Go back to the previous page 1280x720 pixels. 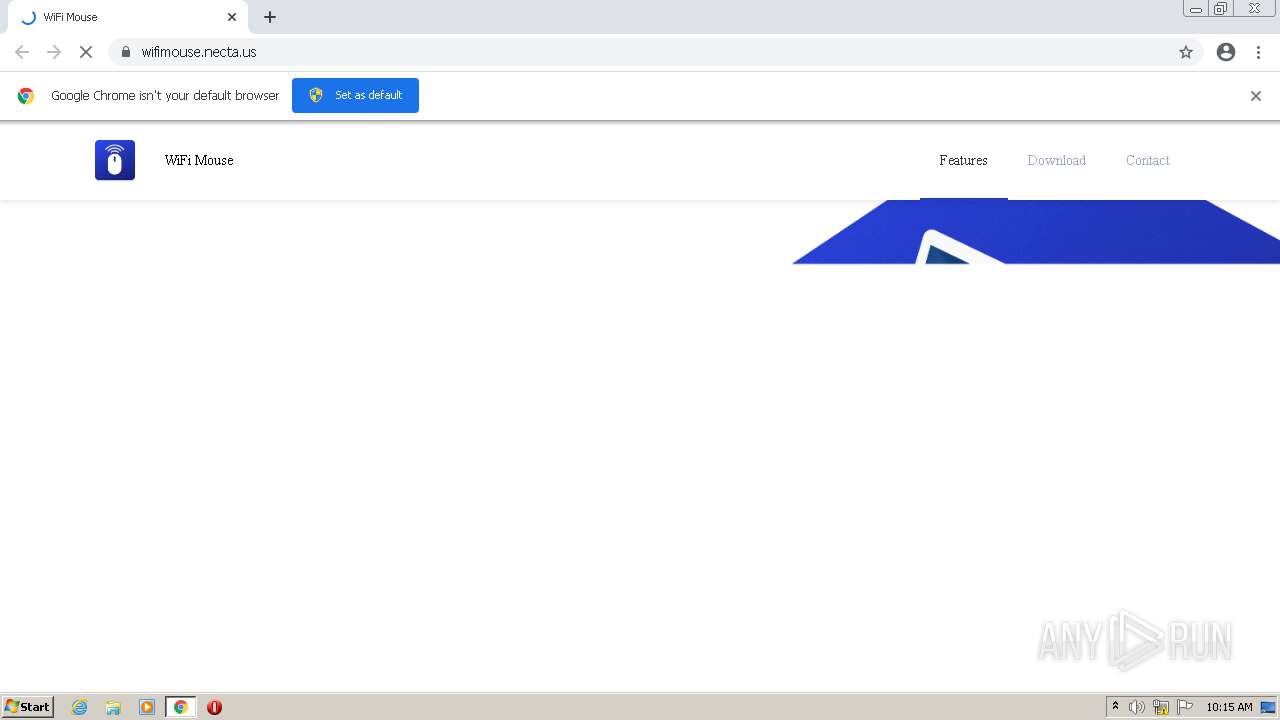pos(22,52)
